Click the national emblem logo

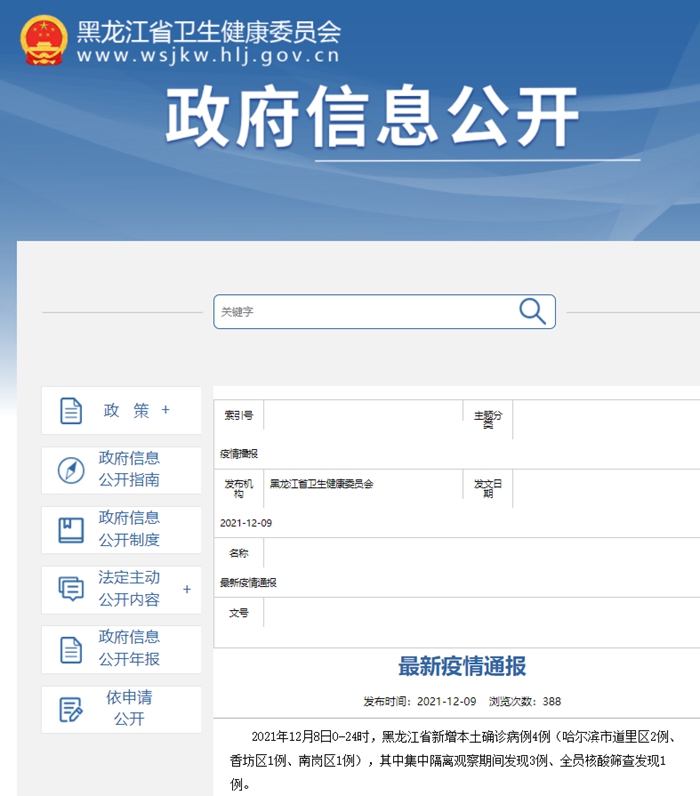click(43, 40)
